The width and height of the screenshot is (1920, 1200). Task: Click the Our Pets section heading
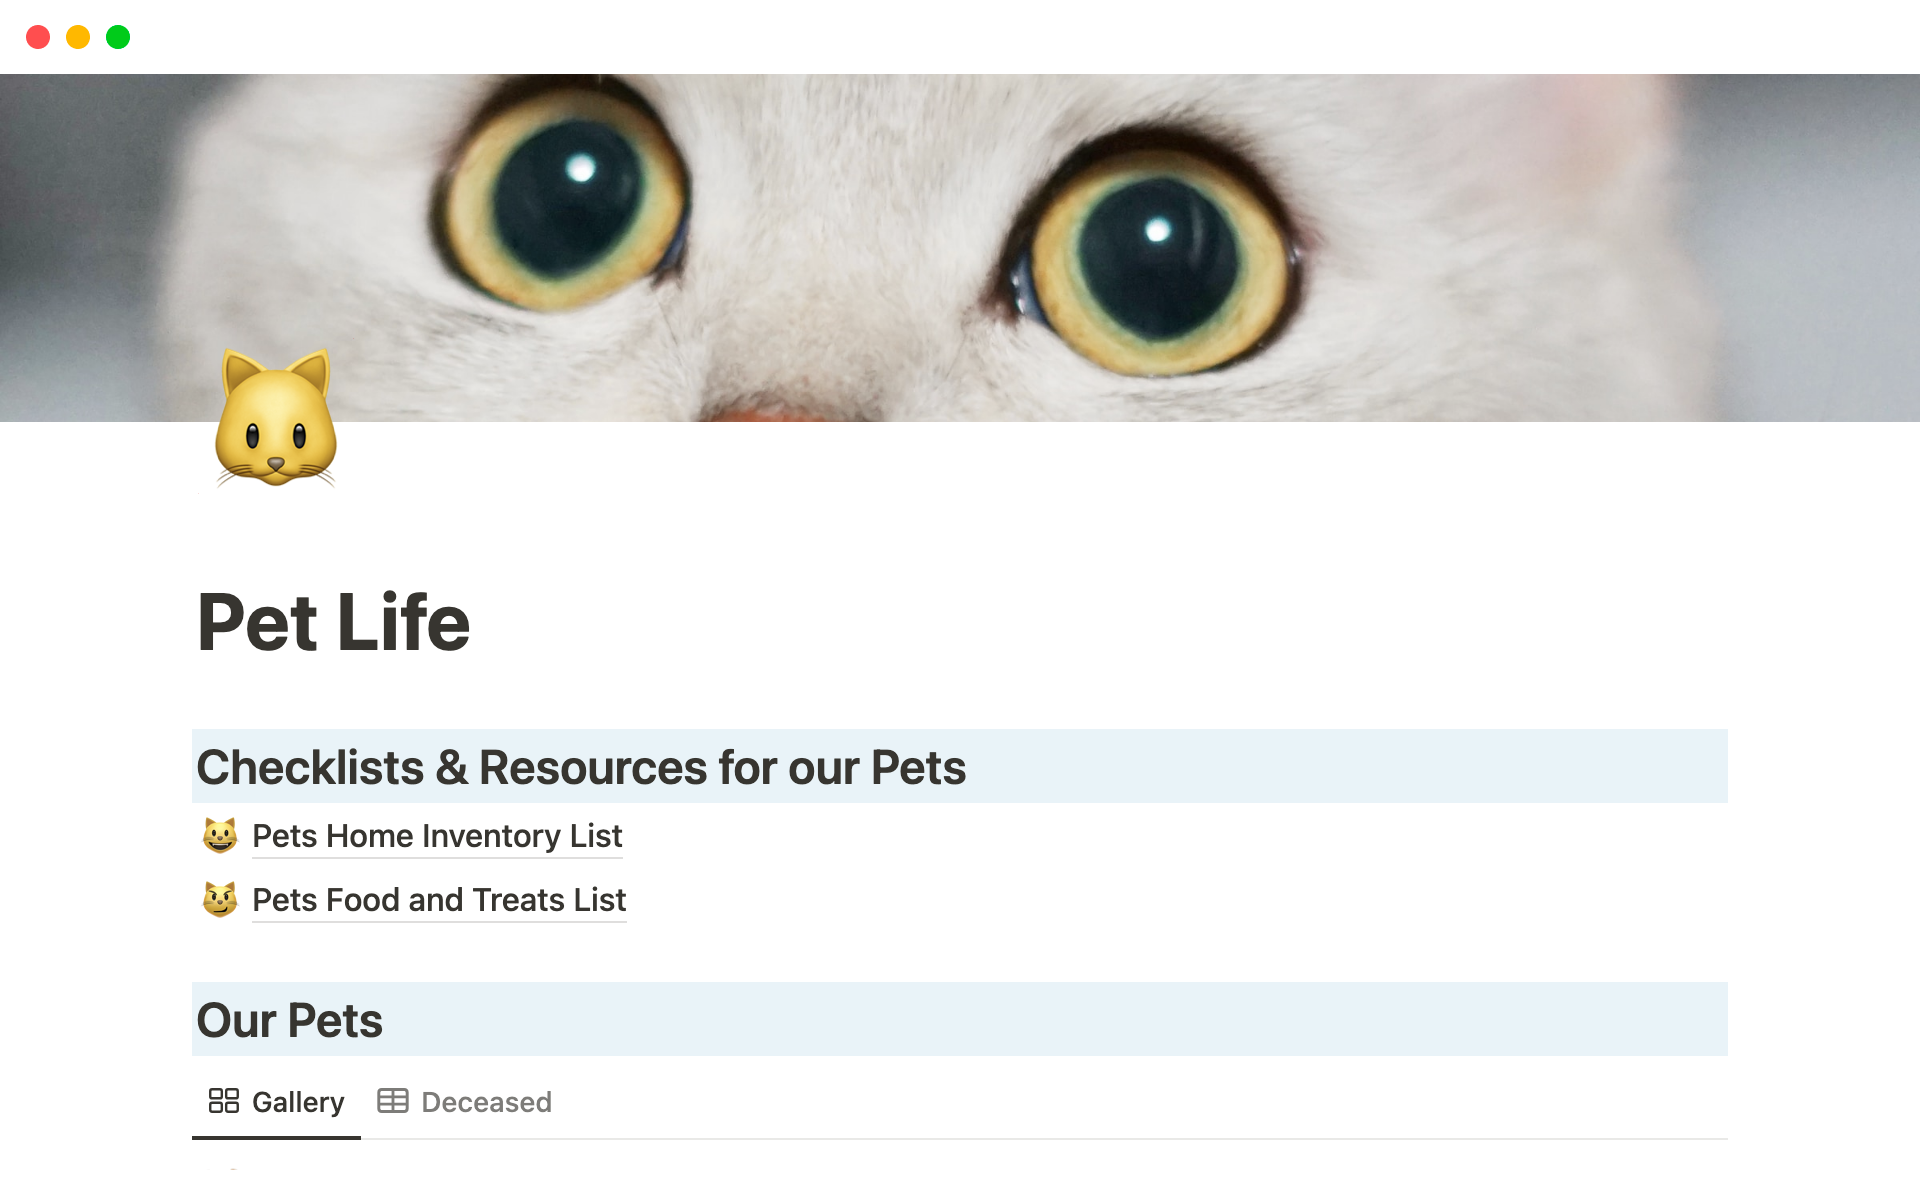click(x=290, y=1020)
